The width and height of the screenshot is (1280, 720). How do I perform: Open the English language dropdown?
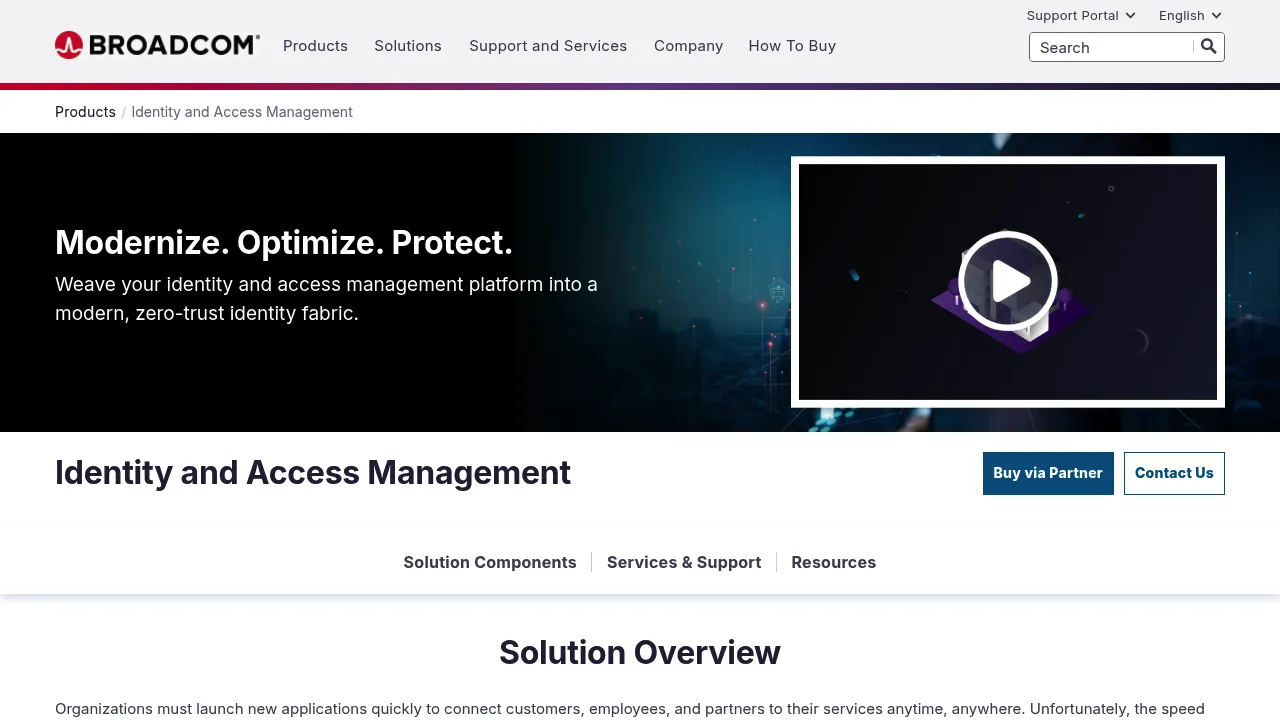(x=1190, y=15)
